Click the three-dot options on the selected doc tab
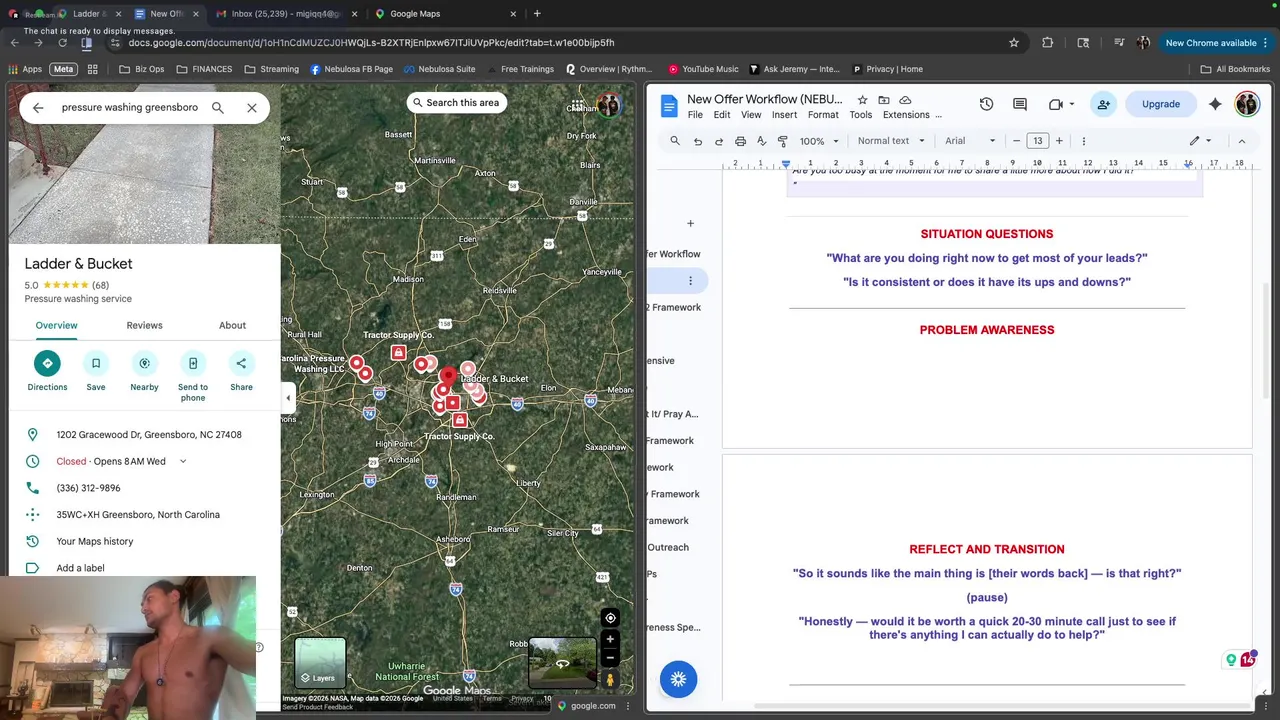This screenshot has height=720, width=1280. [x=690, y=281]
